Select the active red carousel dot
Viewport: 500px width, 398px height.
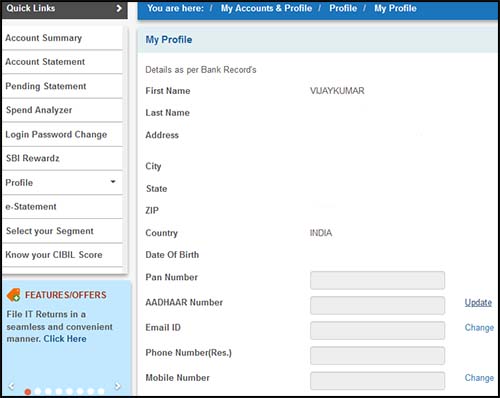click(28, 392)
